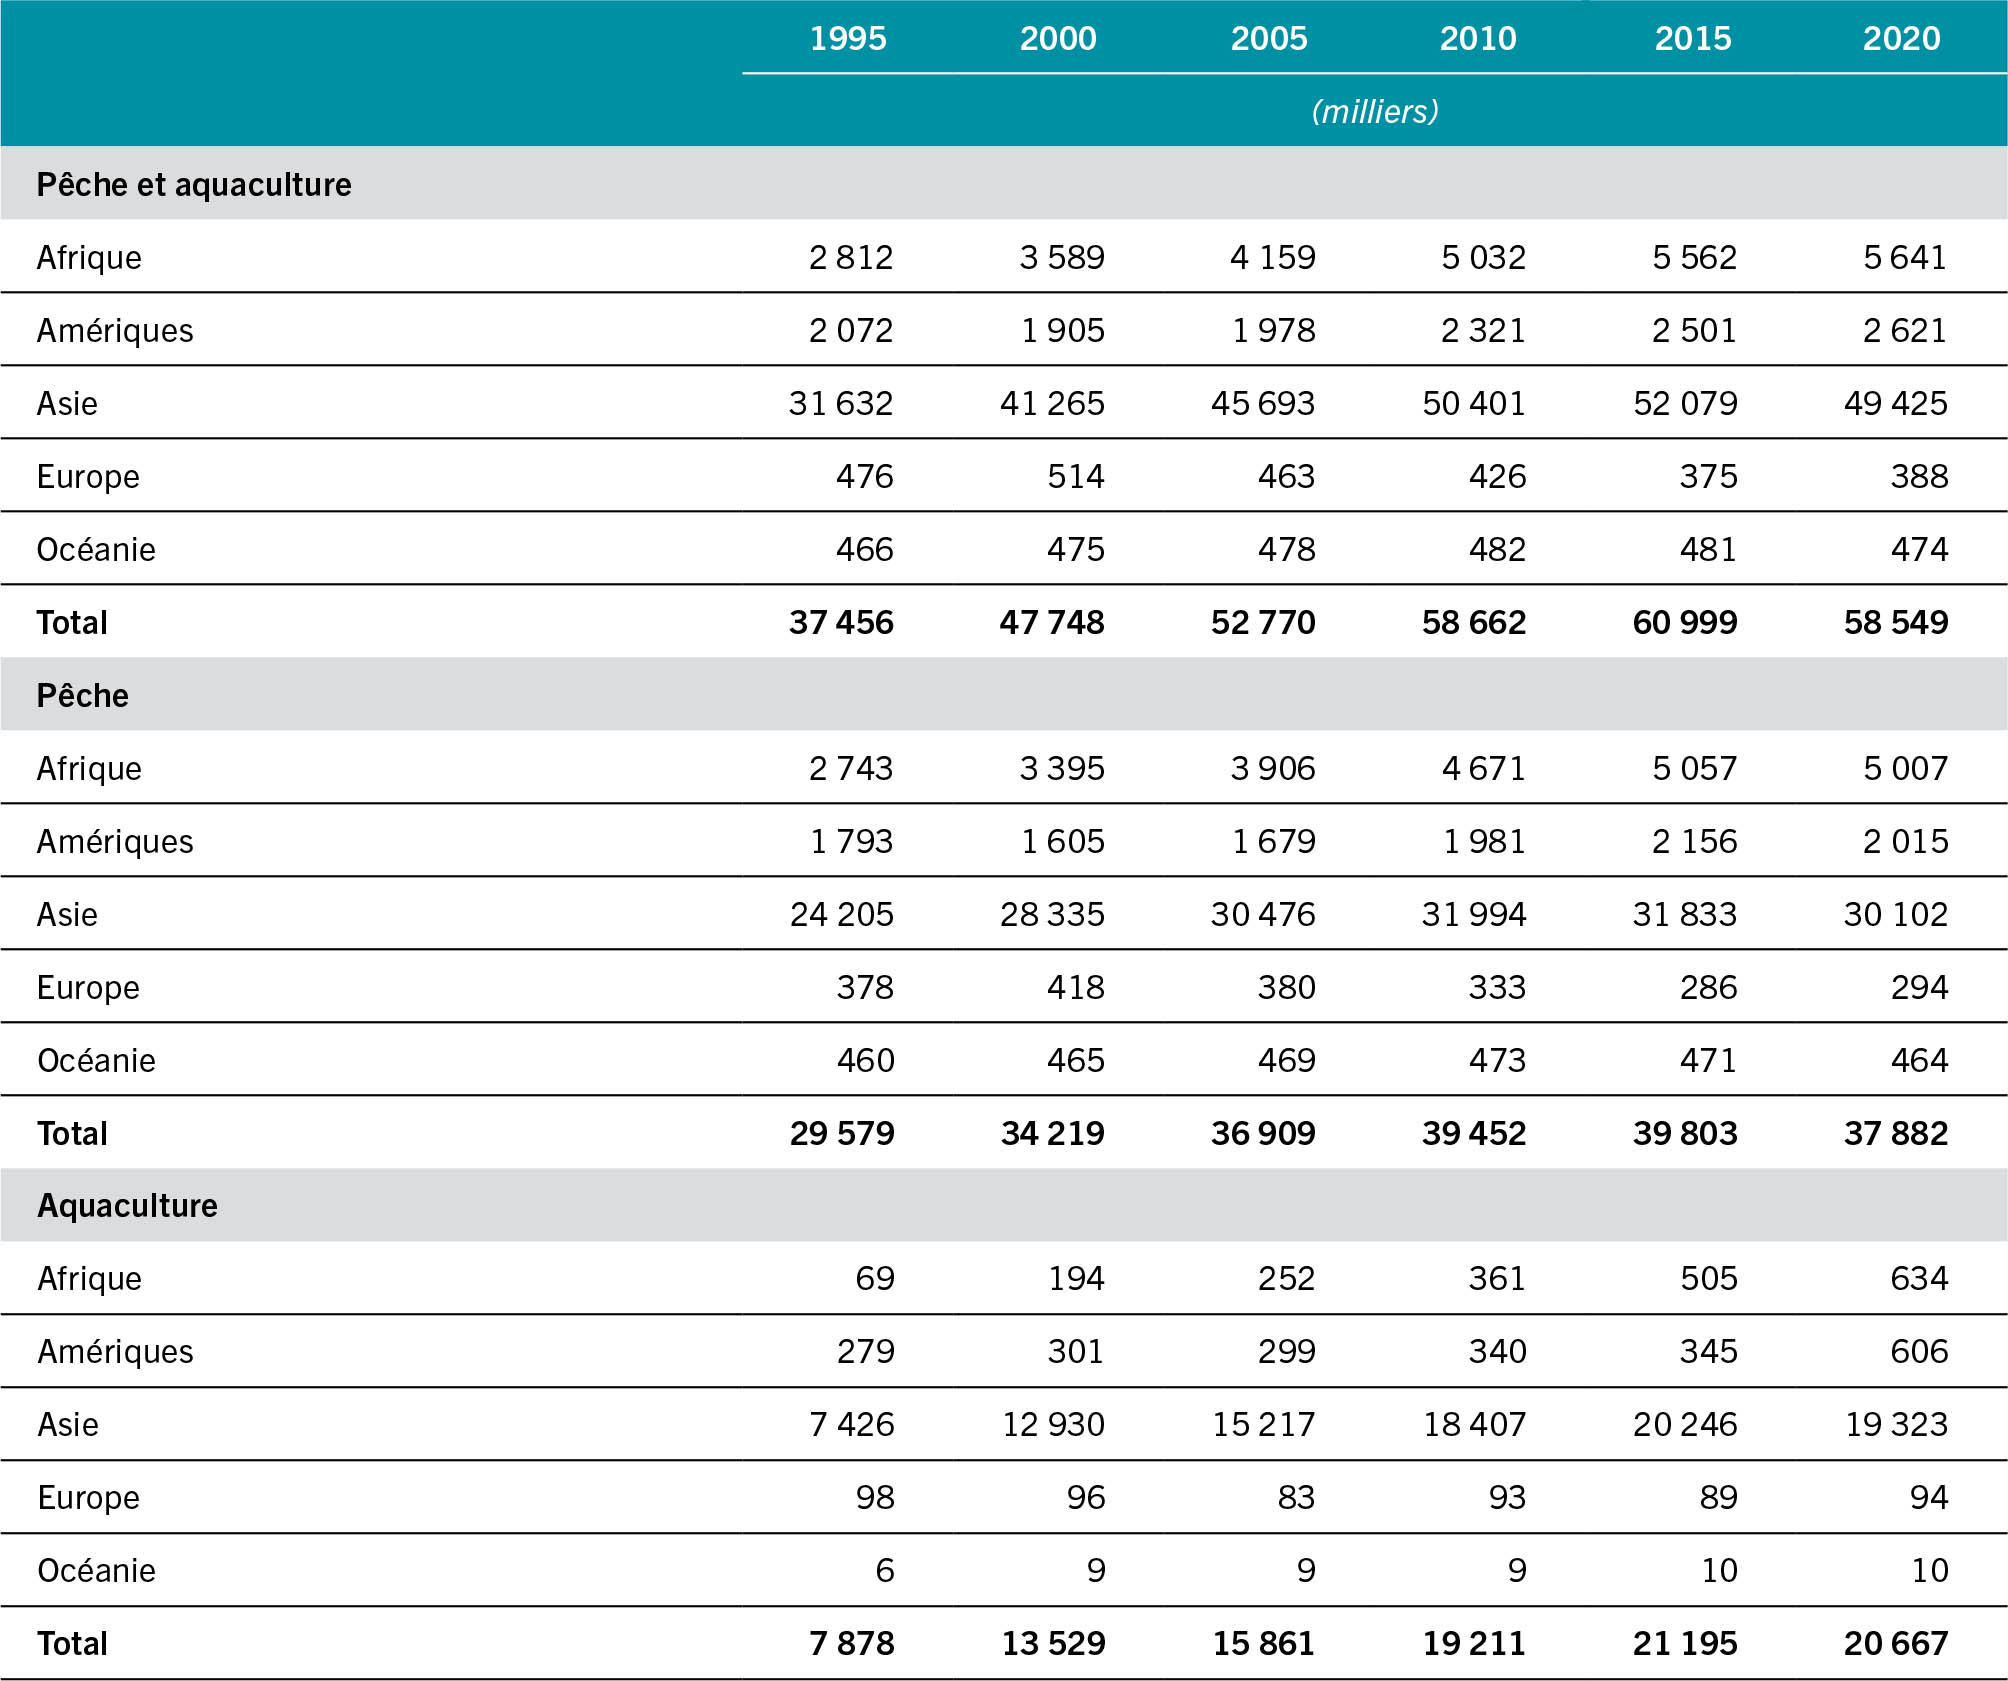The height and width of the screenshot is (1681, 2008).
Task: Click value 1 905 in Amériques row
Action: tap(1063, 331)
